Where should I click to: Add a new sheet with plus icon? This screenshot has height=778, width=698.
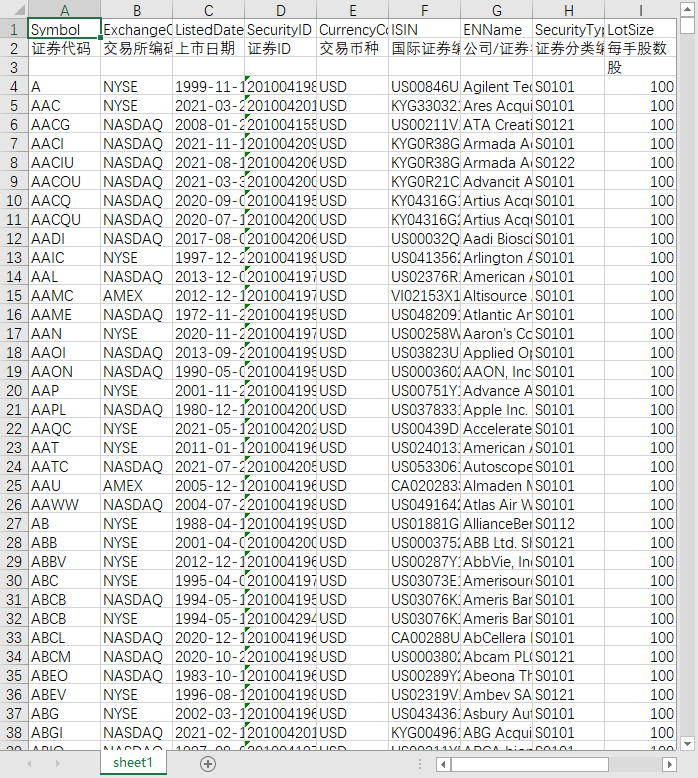click(x=208, y=764)
